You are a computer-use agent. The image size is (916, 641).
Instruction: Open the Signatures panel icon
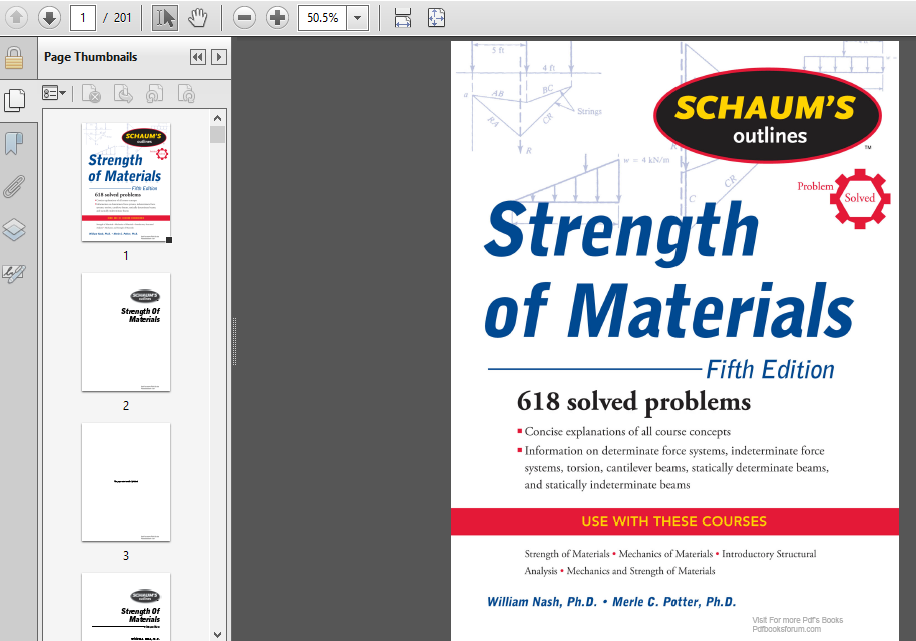coord(14,273)
